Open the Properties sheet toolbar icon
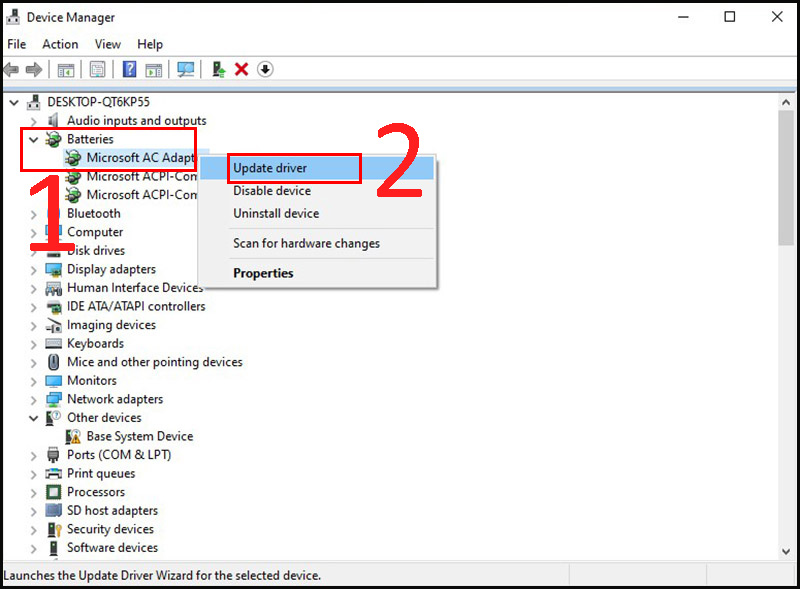Screen dimensions: 800x589 (97, 69)
